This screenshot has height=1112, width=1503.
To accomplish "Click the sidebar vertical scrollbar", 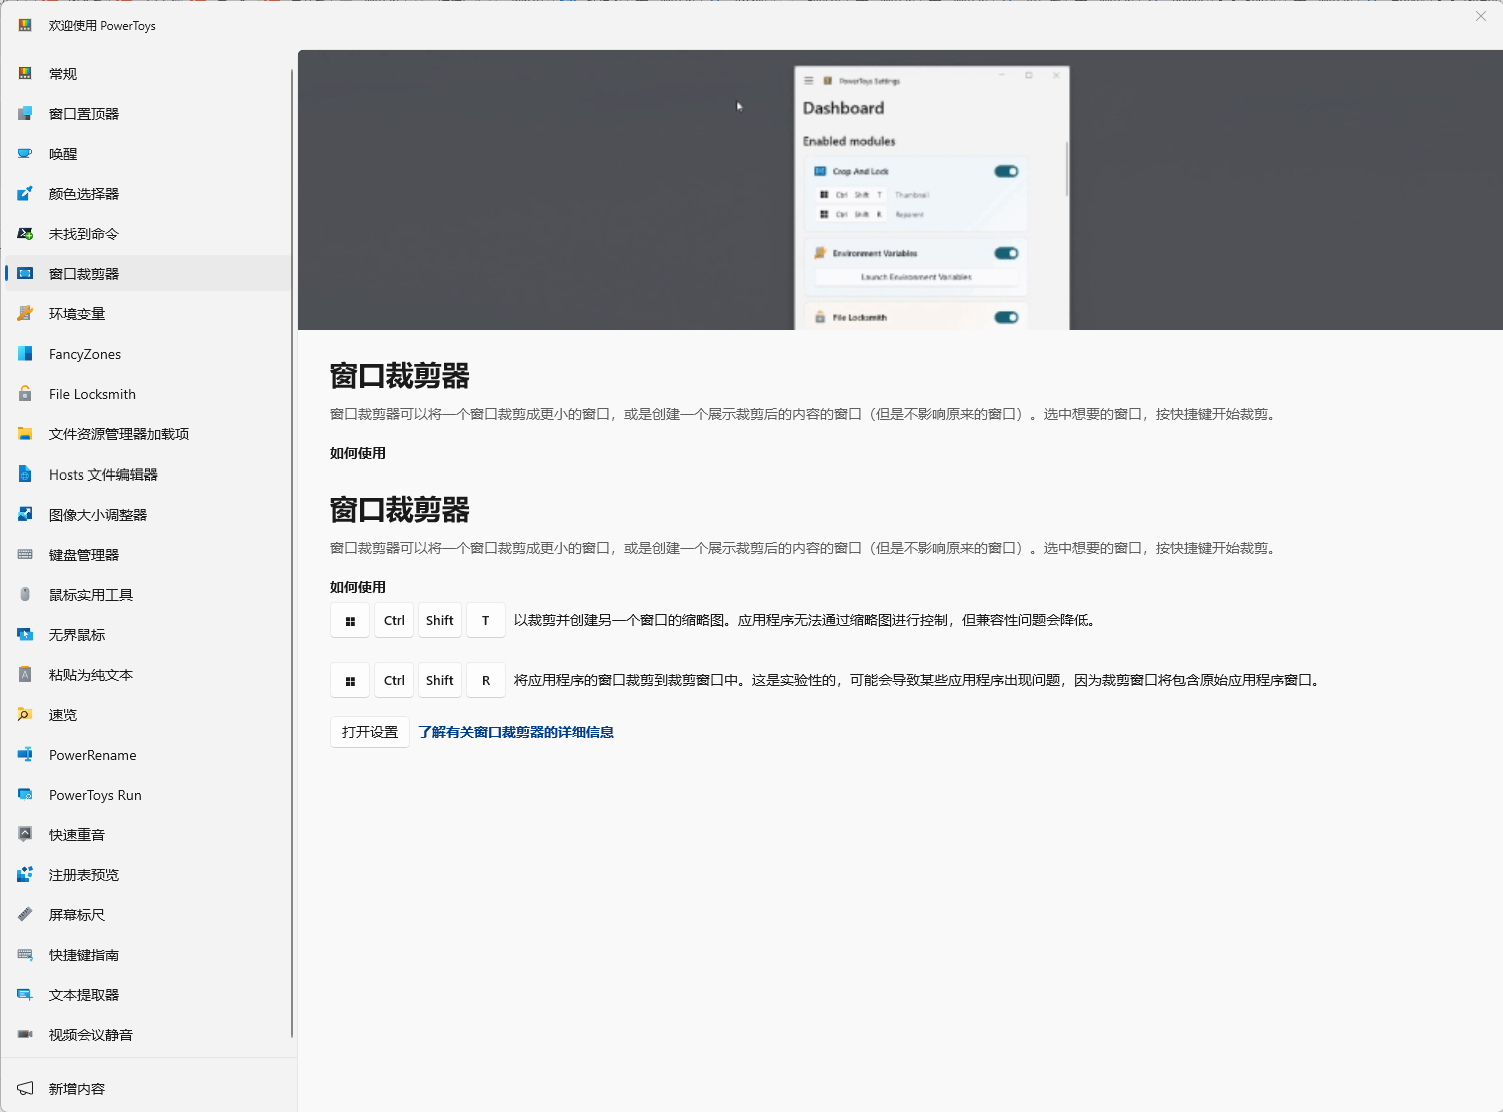I will tap(292, 553).
